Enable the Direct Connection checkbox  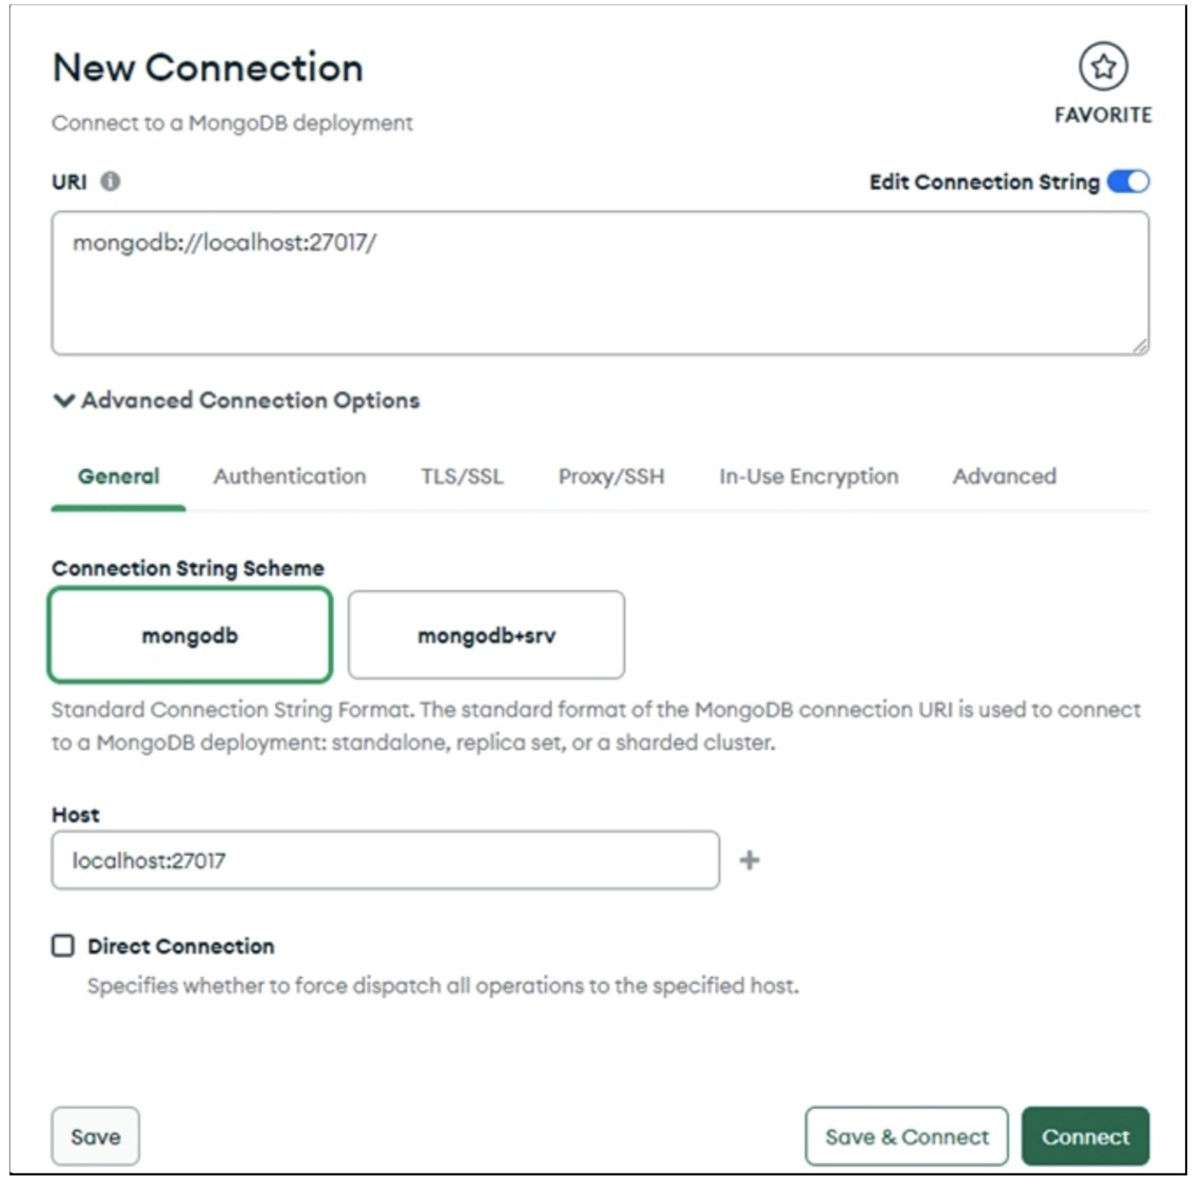pos(63,946)
